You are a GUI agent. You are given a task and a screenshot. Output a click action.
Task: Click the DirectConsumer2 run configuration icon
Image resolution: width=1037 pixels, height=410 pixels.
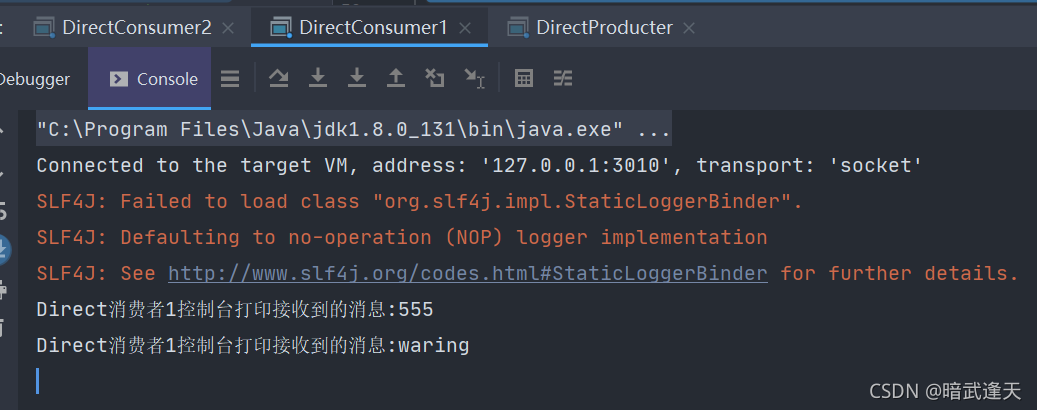(x=44, y=28)
